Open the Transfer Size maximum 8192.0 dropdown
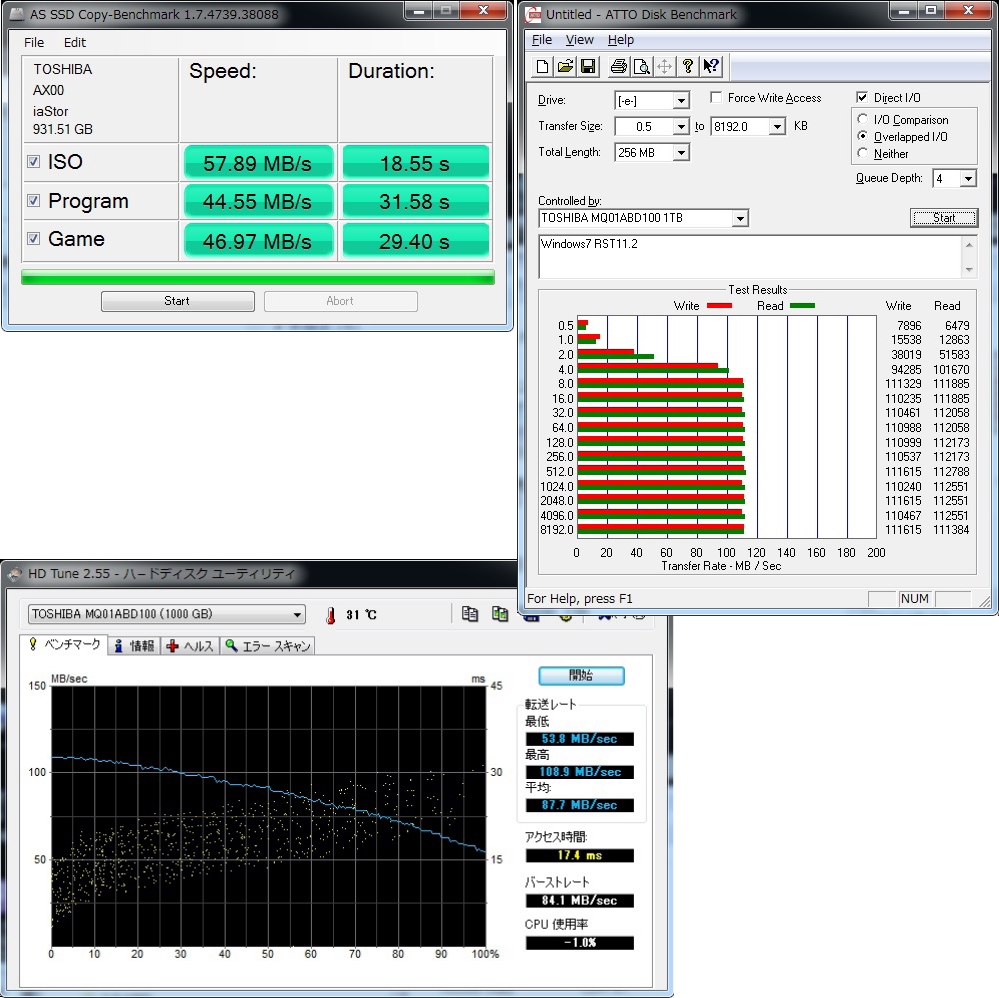Viewport: 999px width, 998px height. pos(777,127)
